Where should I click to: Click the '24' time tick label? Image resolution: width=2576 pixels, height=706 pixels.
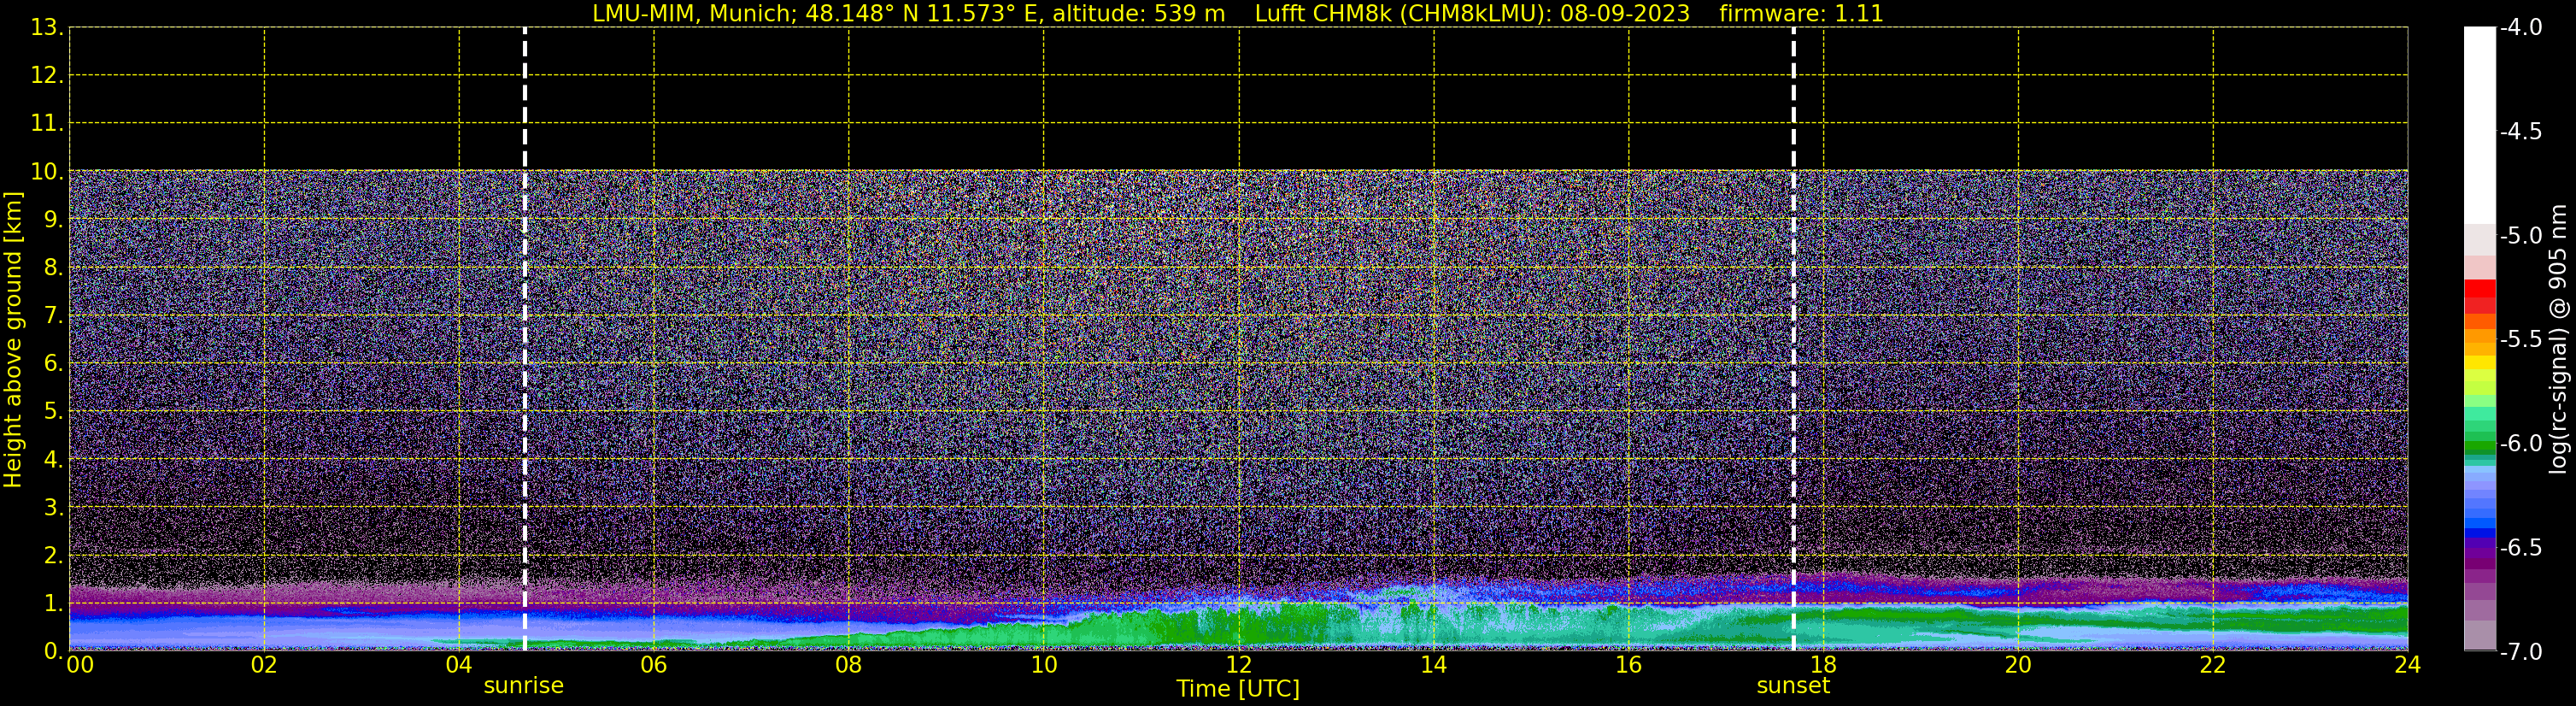(2407, 665)
